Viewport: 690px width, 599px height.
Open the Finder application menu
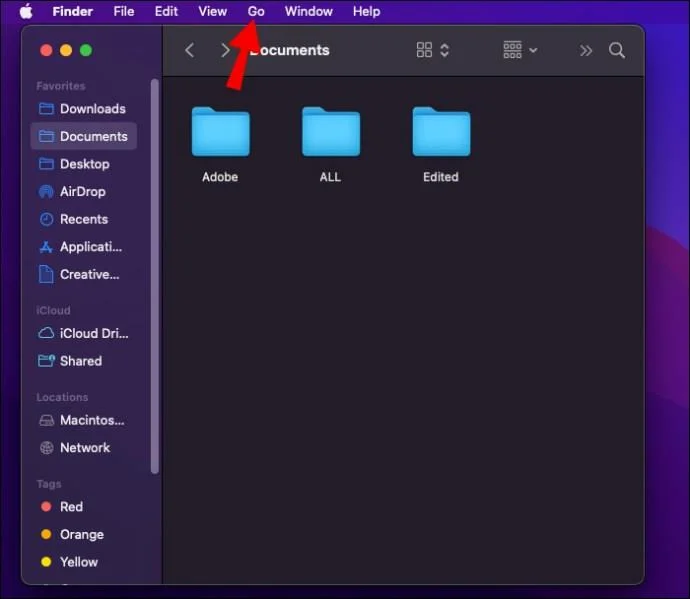(x=73, y=11)
